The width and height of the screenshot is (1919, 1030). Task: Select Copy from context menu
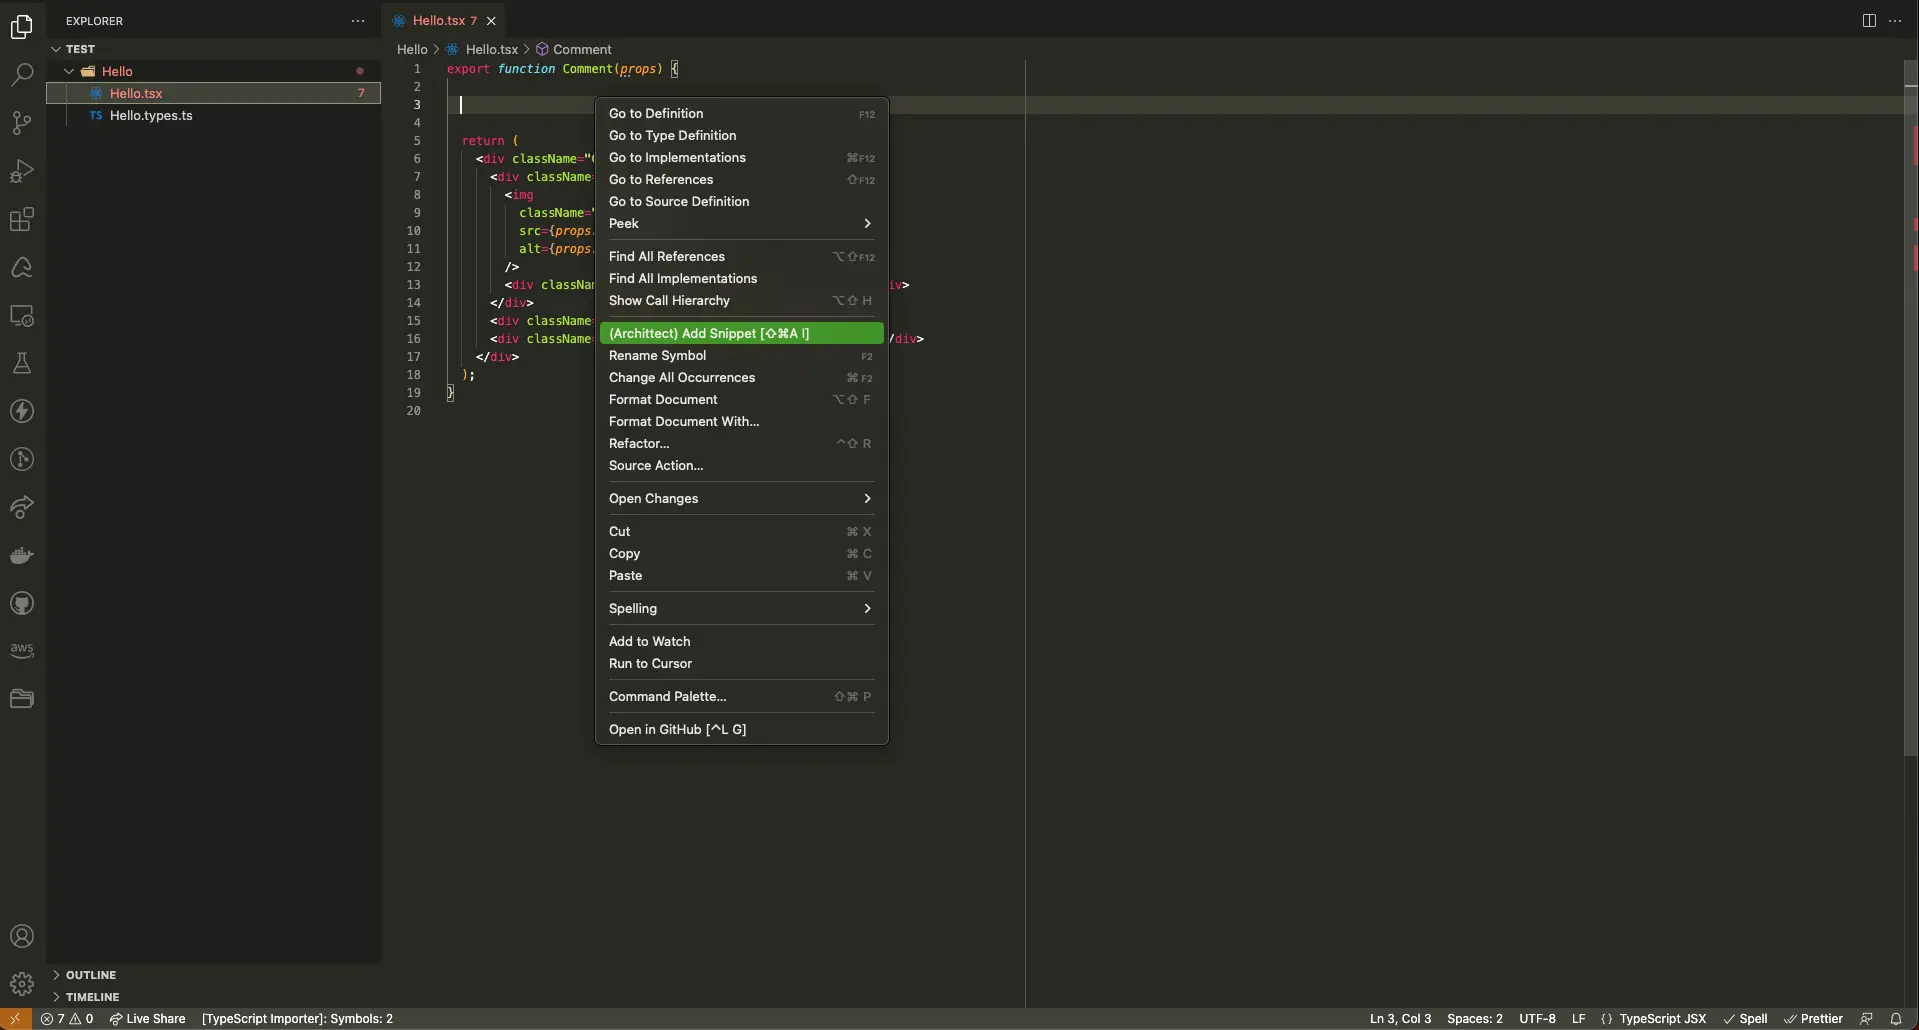pos(741,554)
